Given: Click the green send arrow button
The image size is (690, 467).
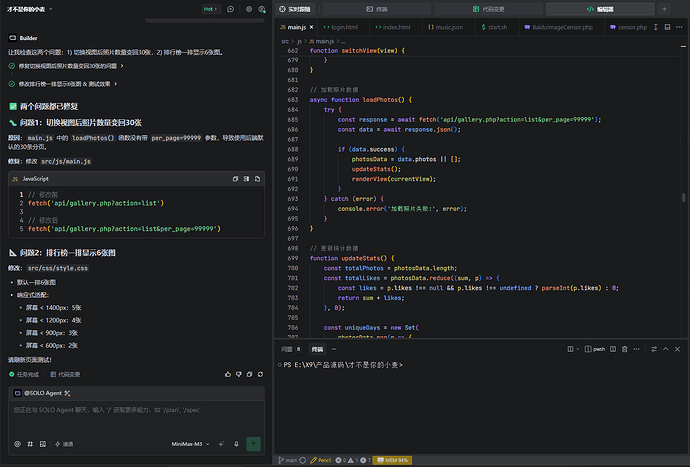Looking at the screenshot, I should click(253, 444).
